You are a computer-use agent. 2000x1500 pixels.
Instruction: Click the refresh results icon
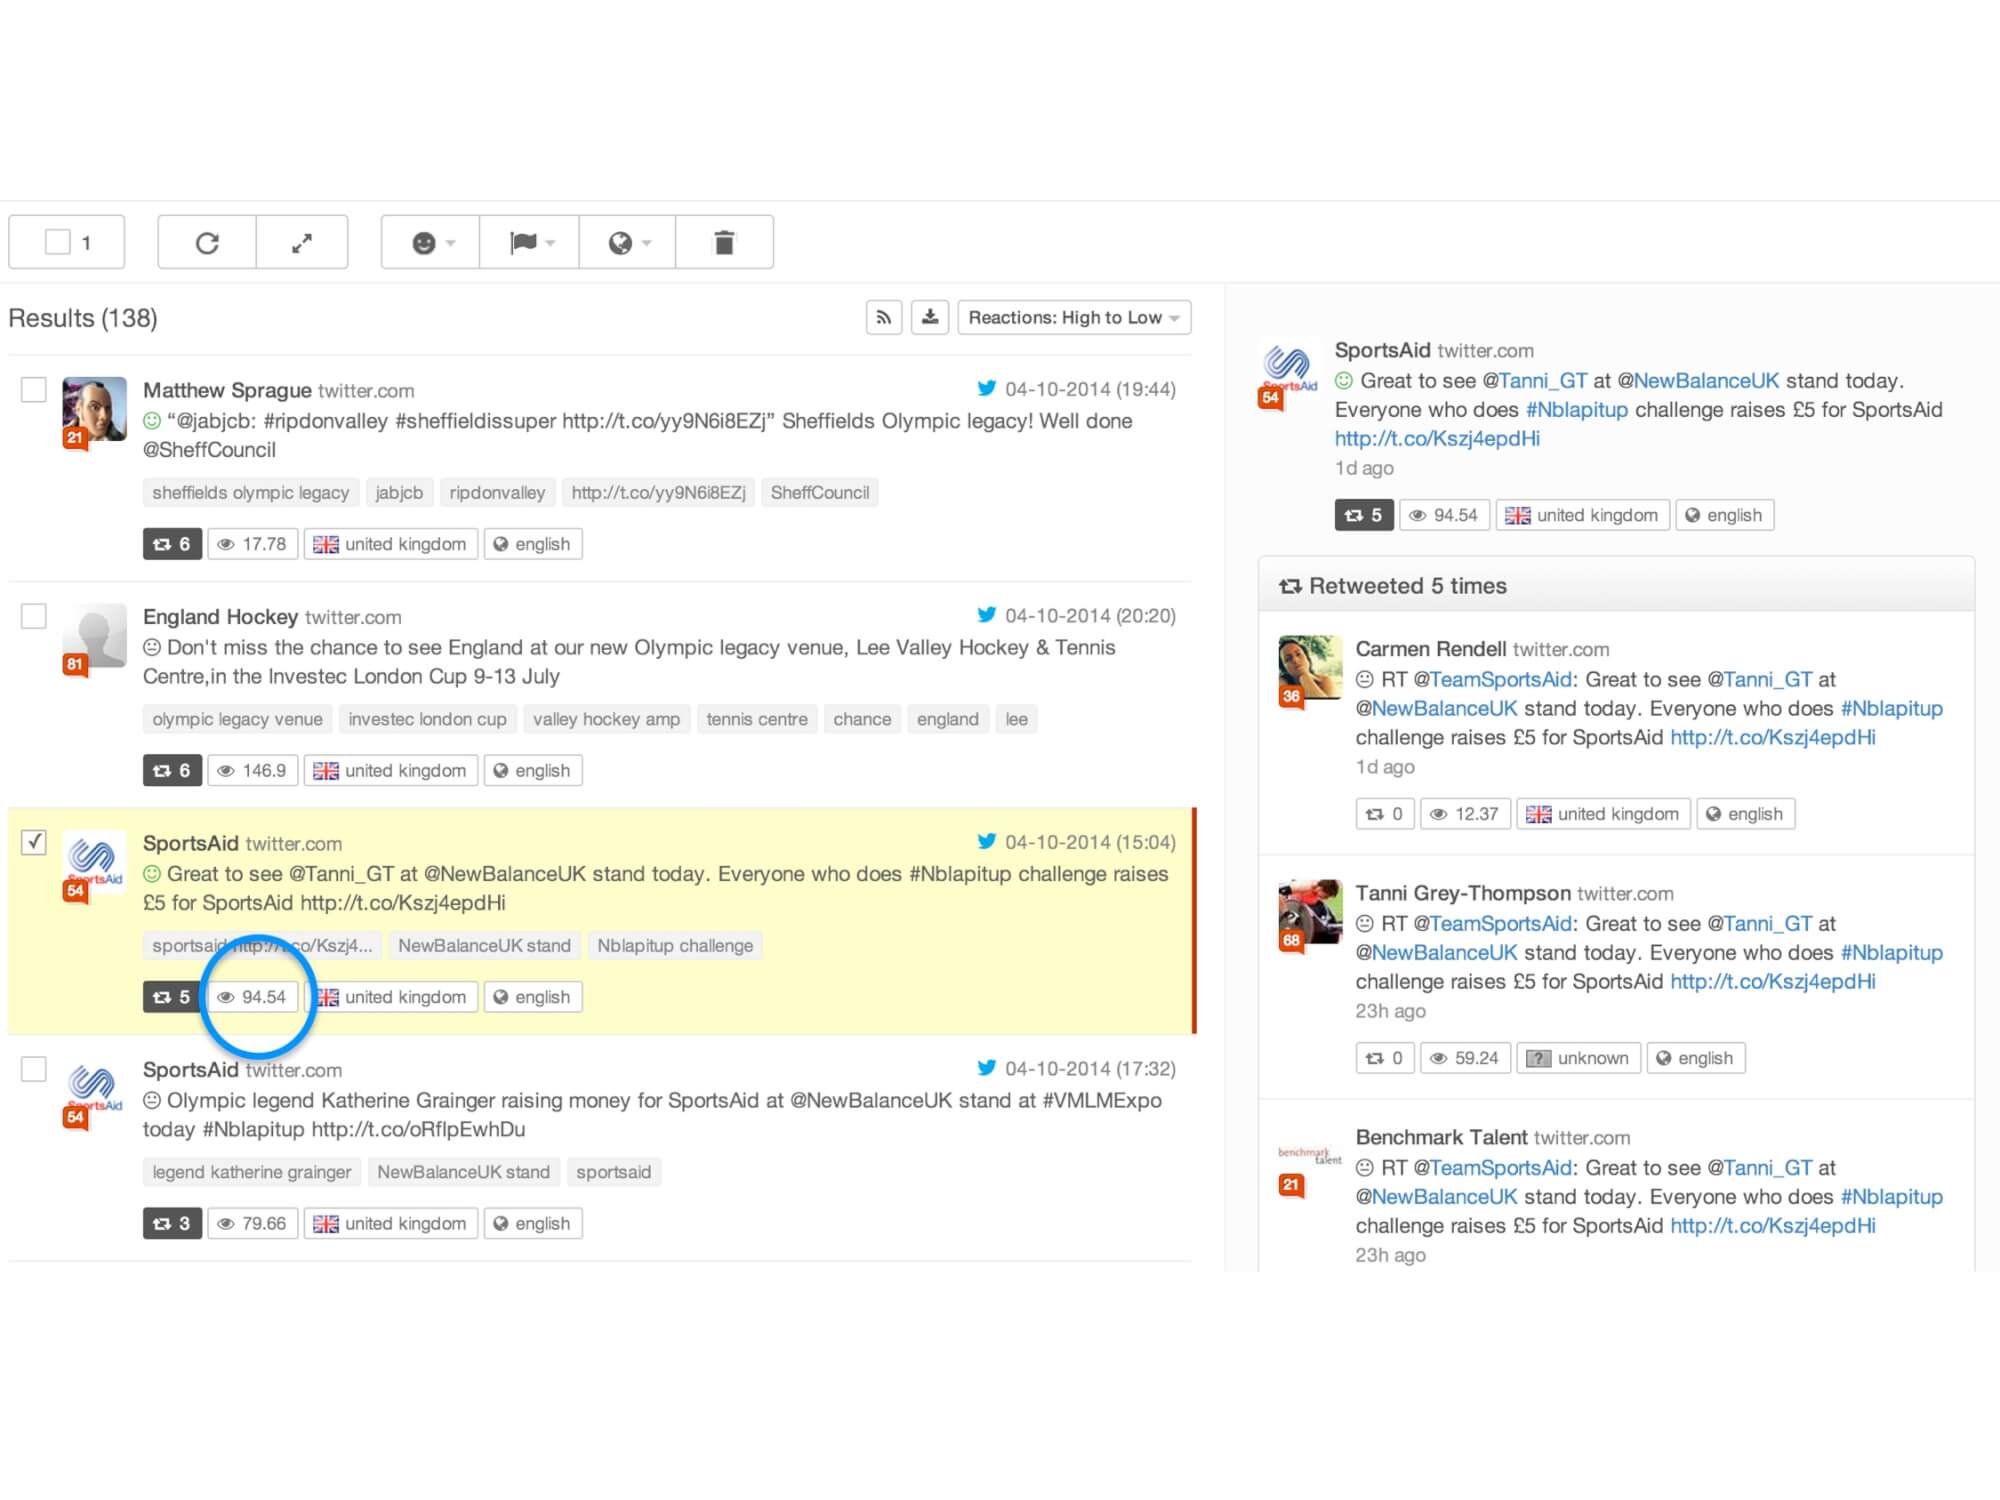(207, 243)
